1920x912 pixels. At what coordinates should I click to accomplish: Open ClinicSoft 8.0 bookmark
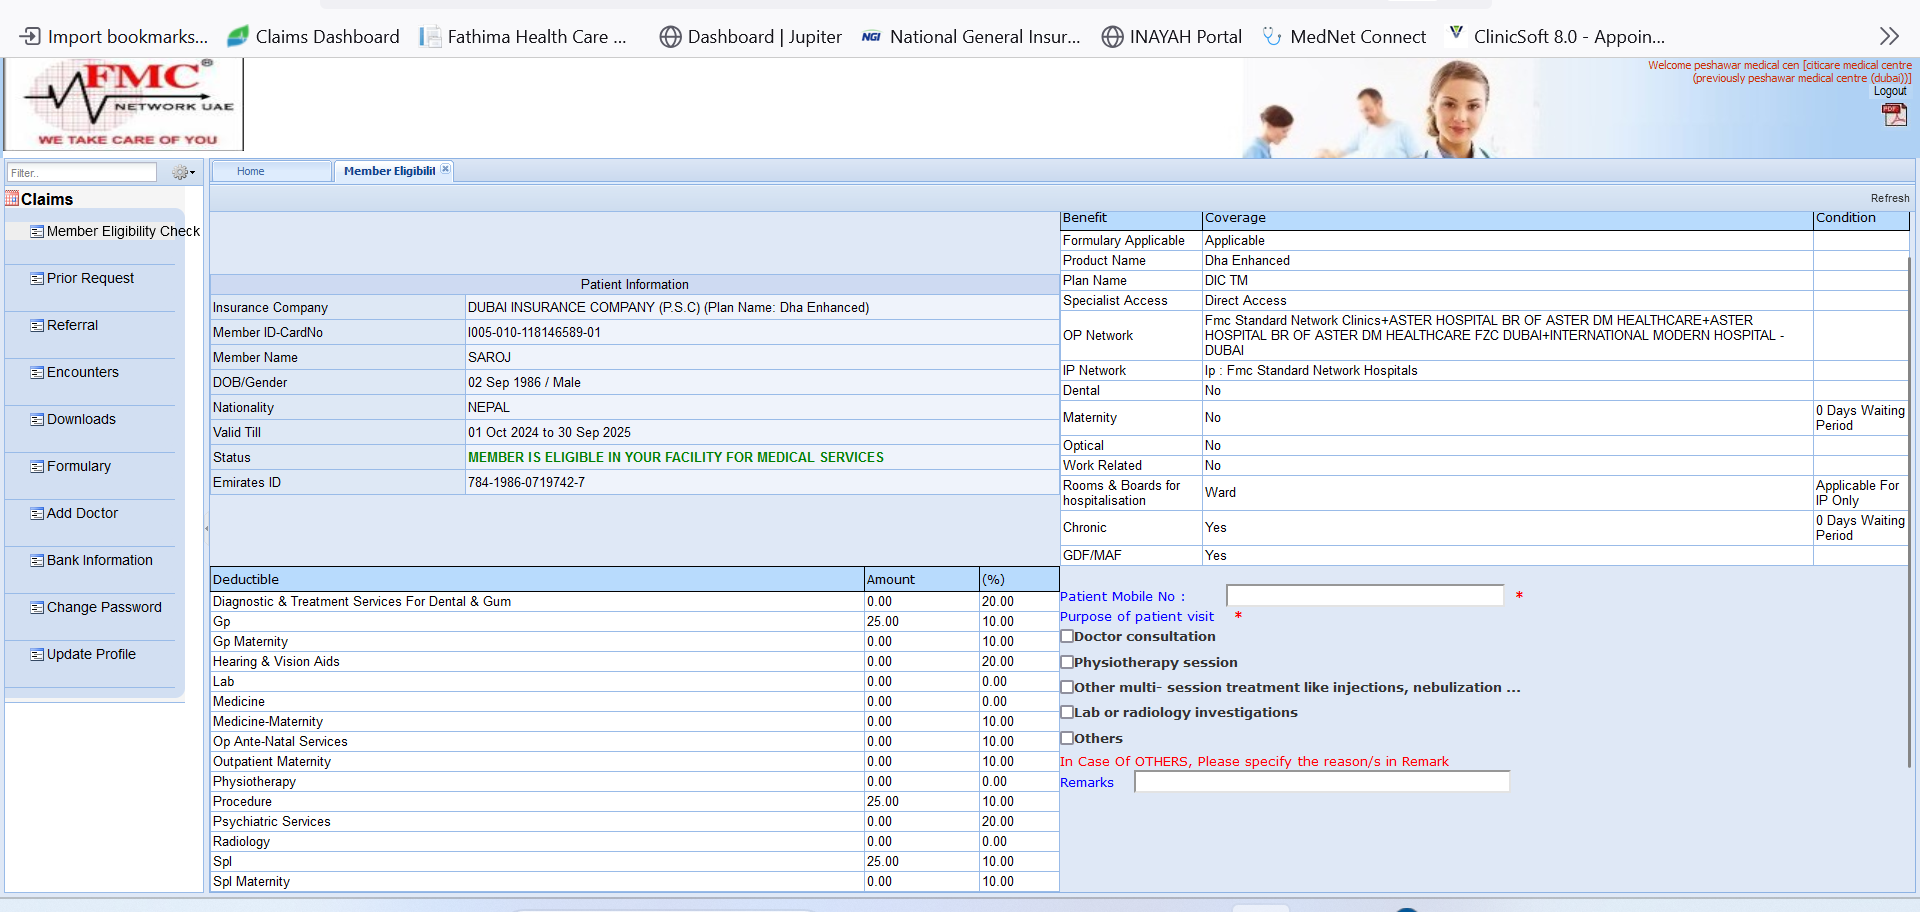click(1556, 37)
